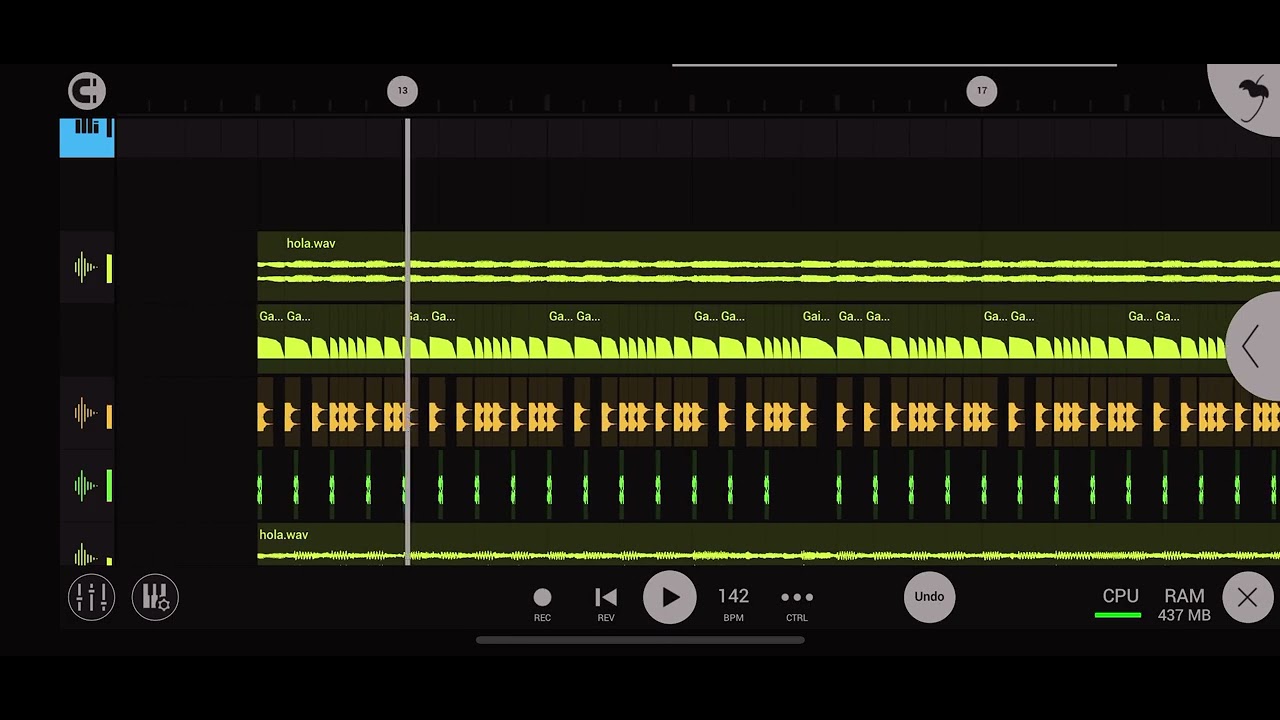This screenshot has height=720, width=1280.
Task: Open the instrument channel settings icon
Action: tap(155, 597)
